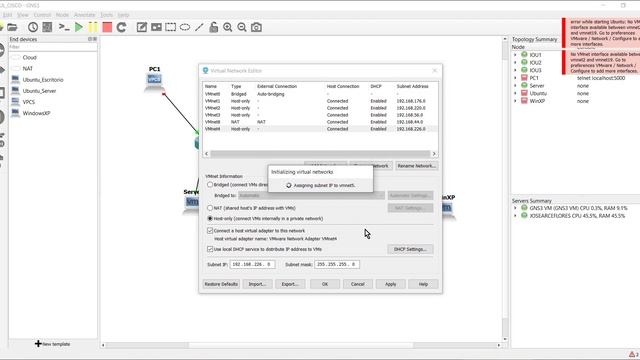Pick NAT device in End devices
The image size is (640, 360).
[x=27, y=69]
